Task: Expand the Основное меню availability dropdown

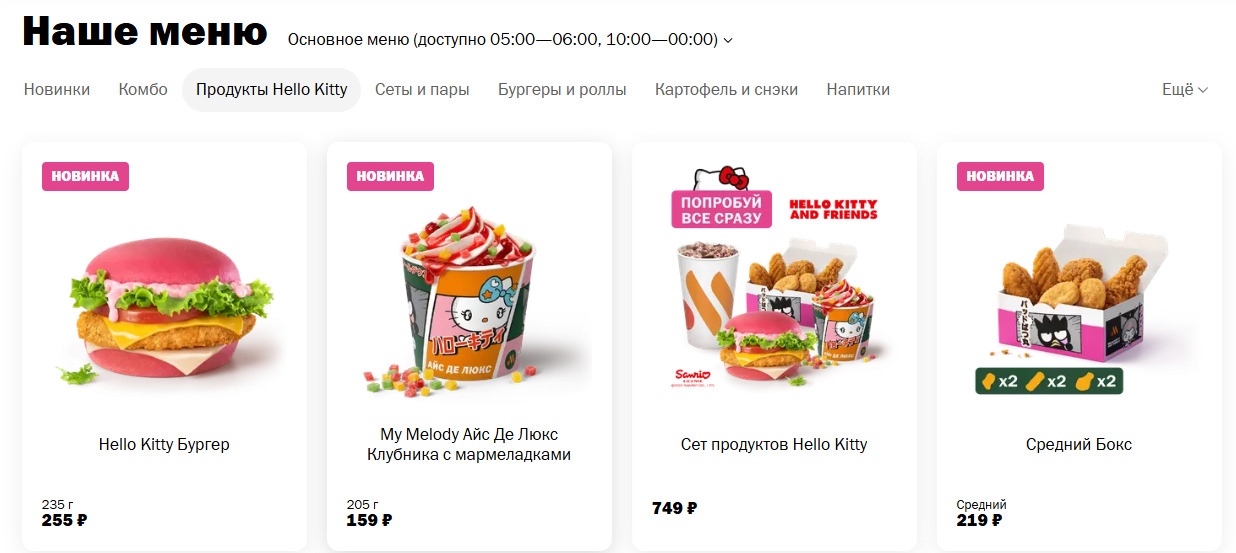Action: (510, 40)
